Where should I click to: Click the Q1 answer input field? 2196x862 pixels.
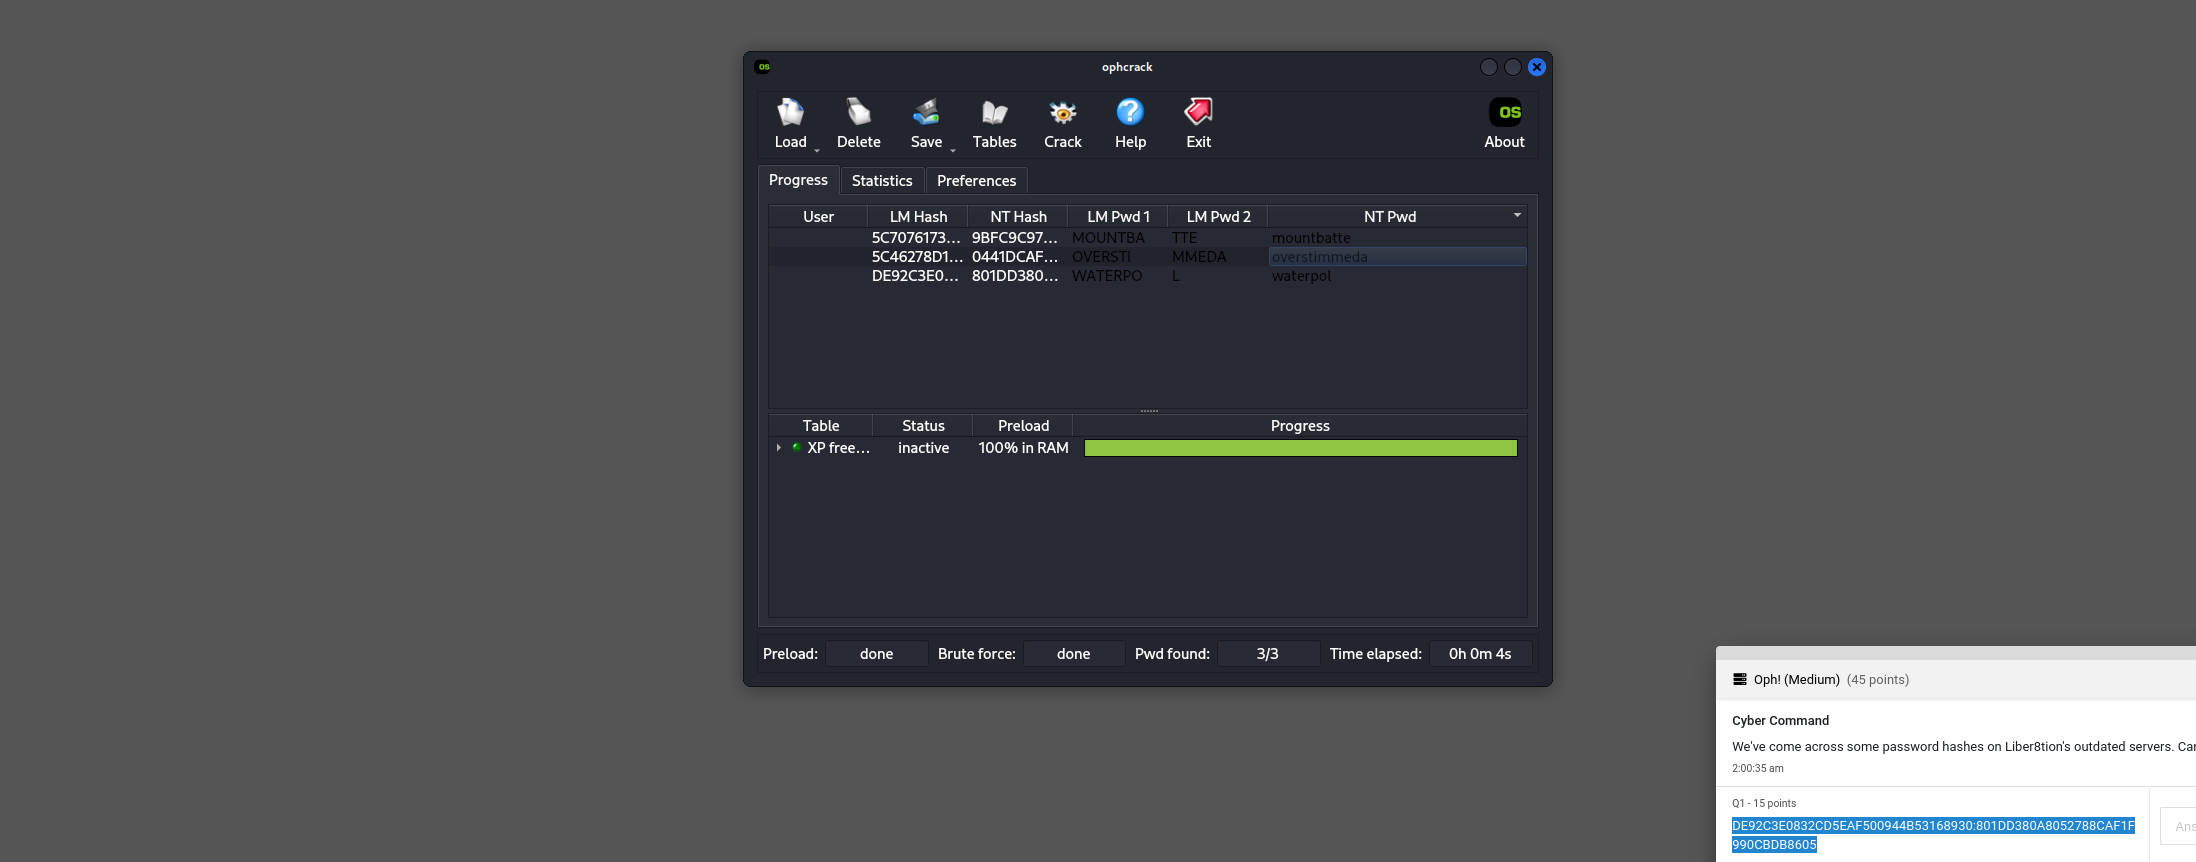tap(2178, 826)
